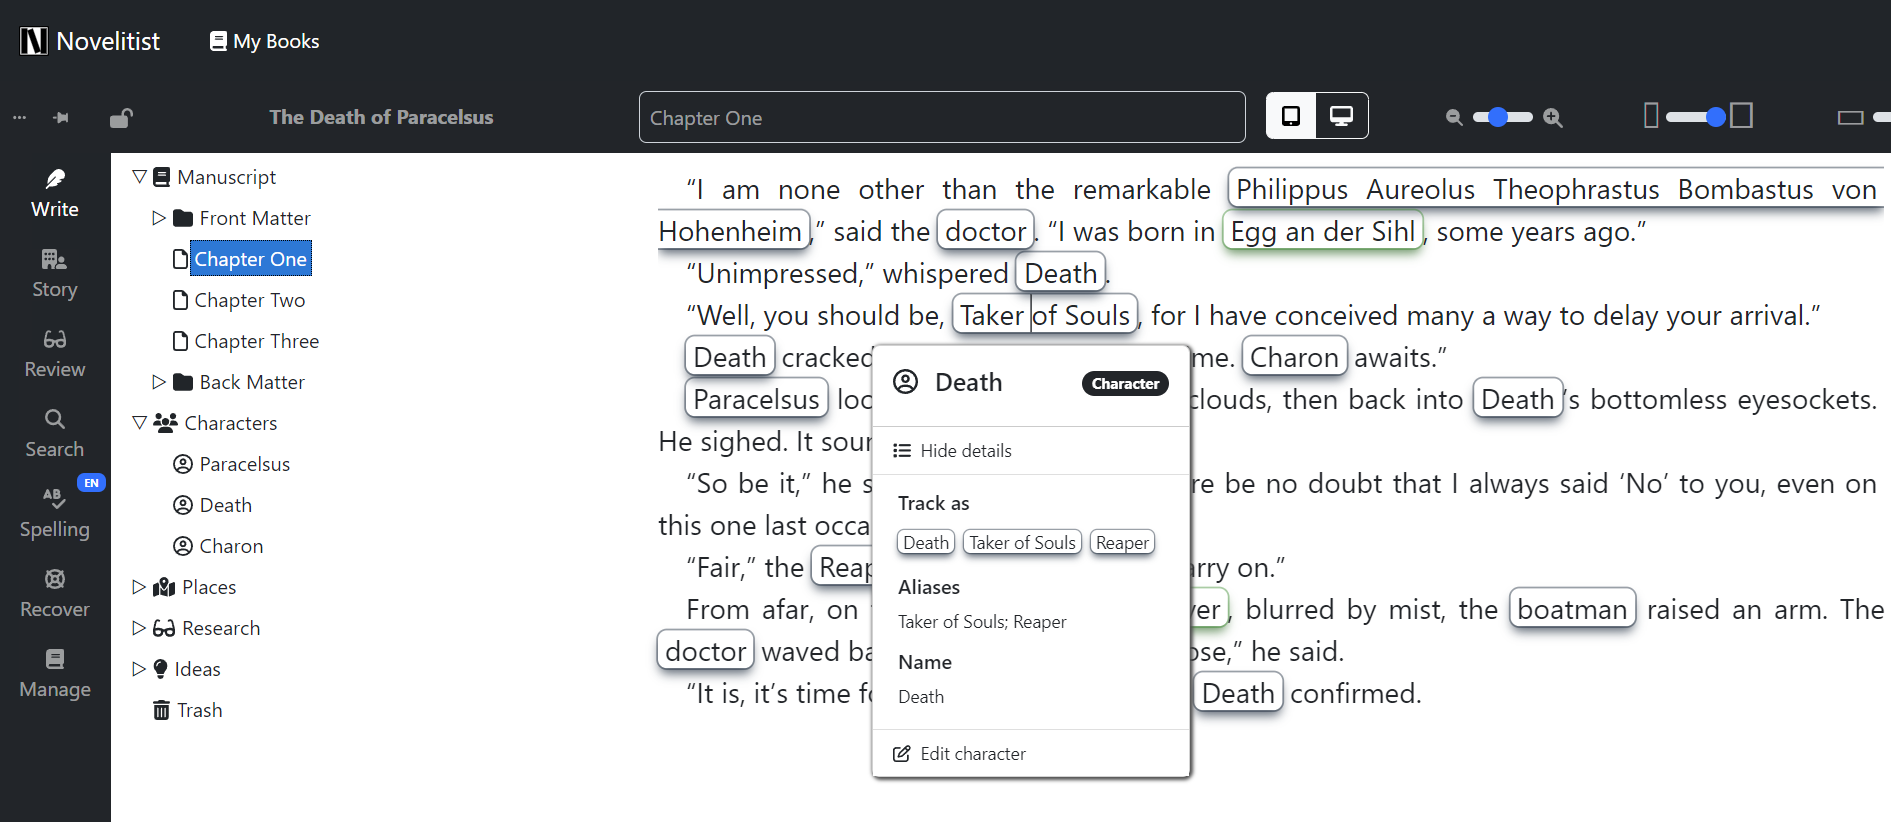This screenshot has height=822, width=1891.
Task: Switch to desktop monitor view mode
Action: (x=1341, y=116)
